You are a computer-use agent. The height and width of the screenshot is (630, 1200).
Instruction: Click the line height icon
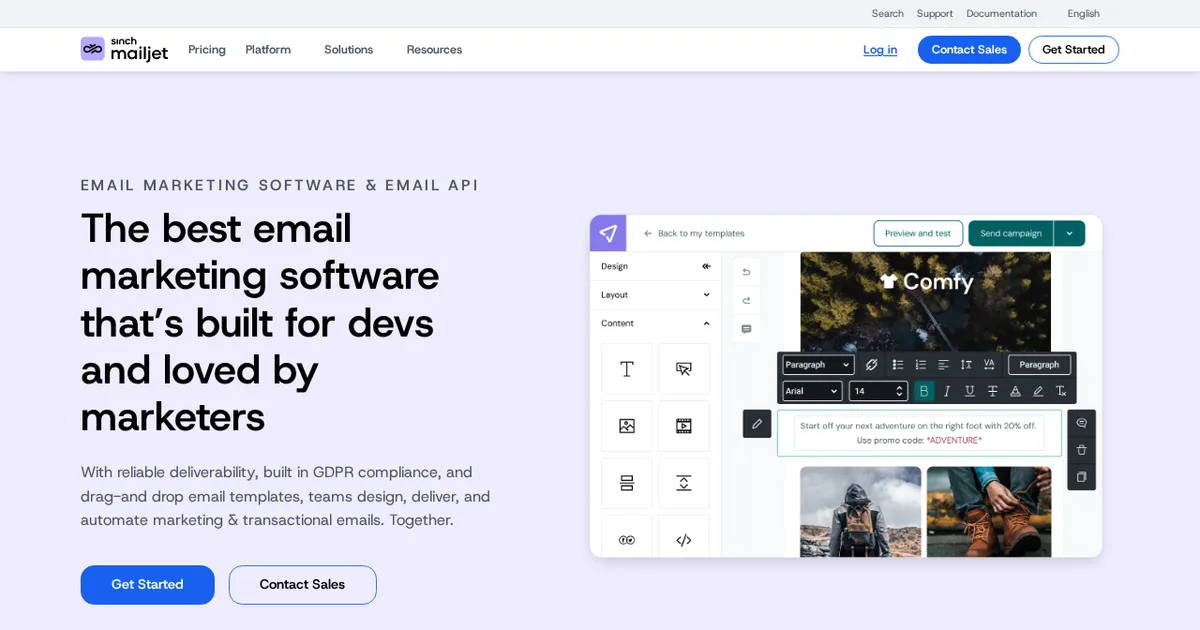(966, 365)
